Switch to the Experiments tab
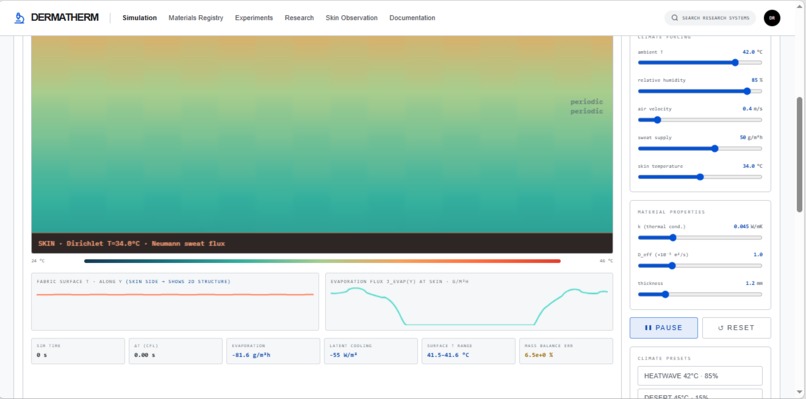This screenshot has height=399, width=806. point(254,18)
